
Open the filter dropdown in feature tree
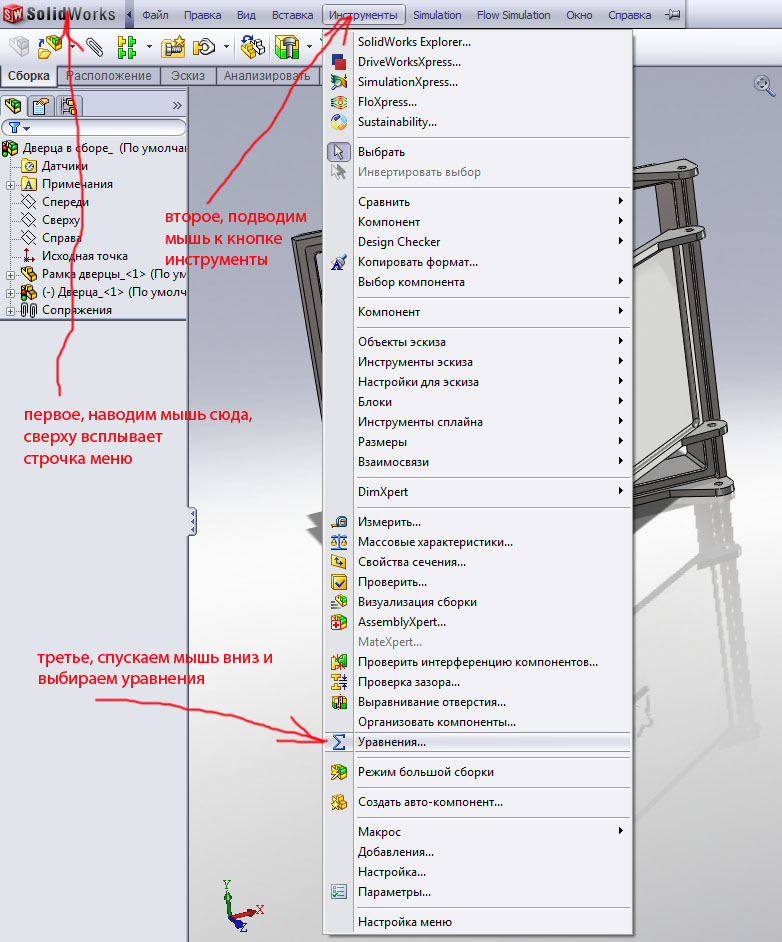[20, 128]
